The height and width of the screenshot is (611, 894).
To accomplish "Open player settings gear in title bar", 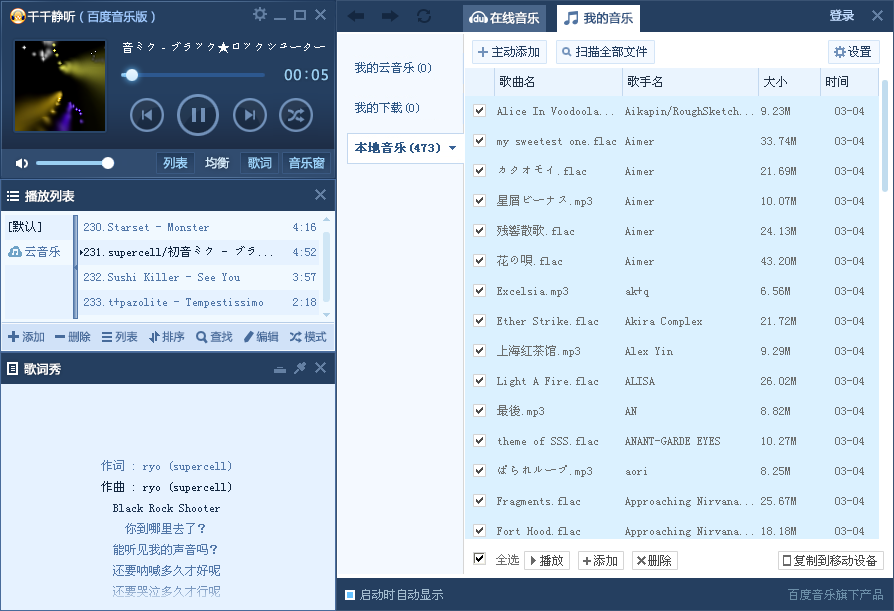I will point(260,15).
